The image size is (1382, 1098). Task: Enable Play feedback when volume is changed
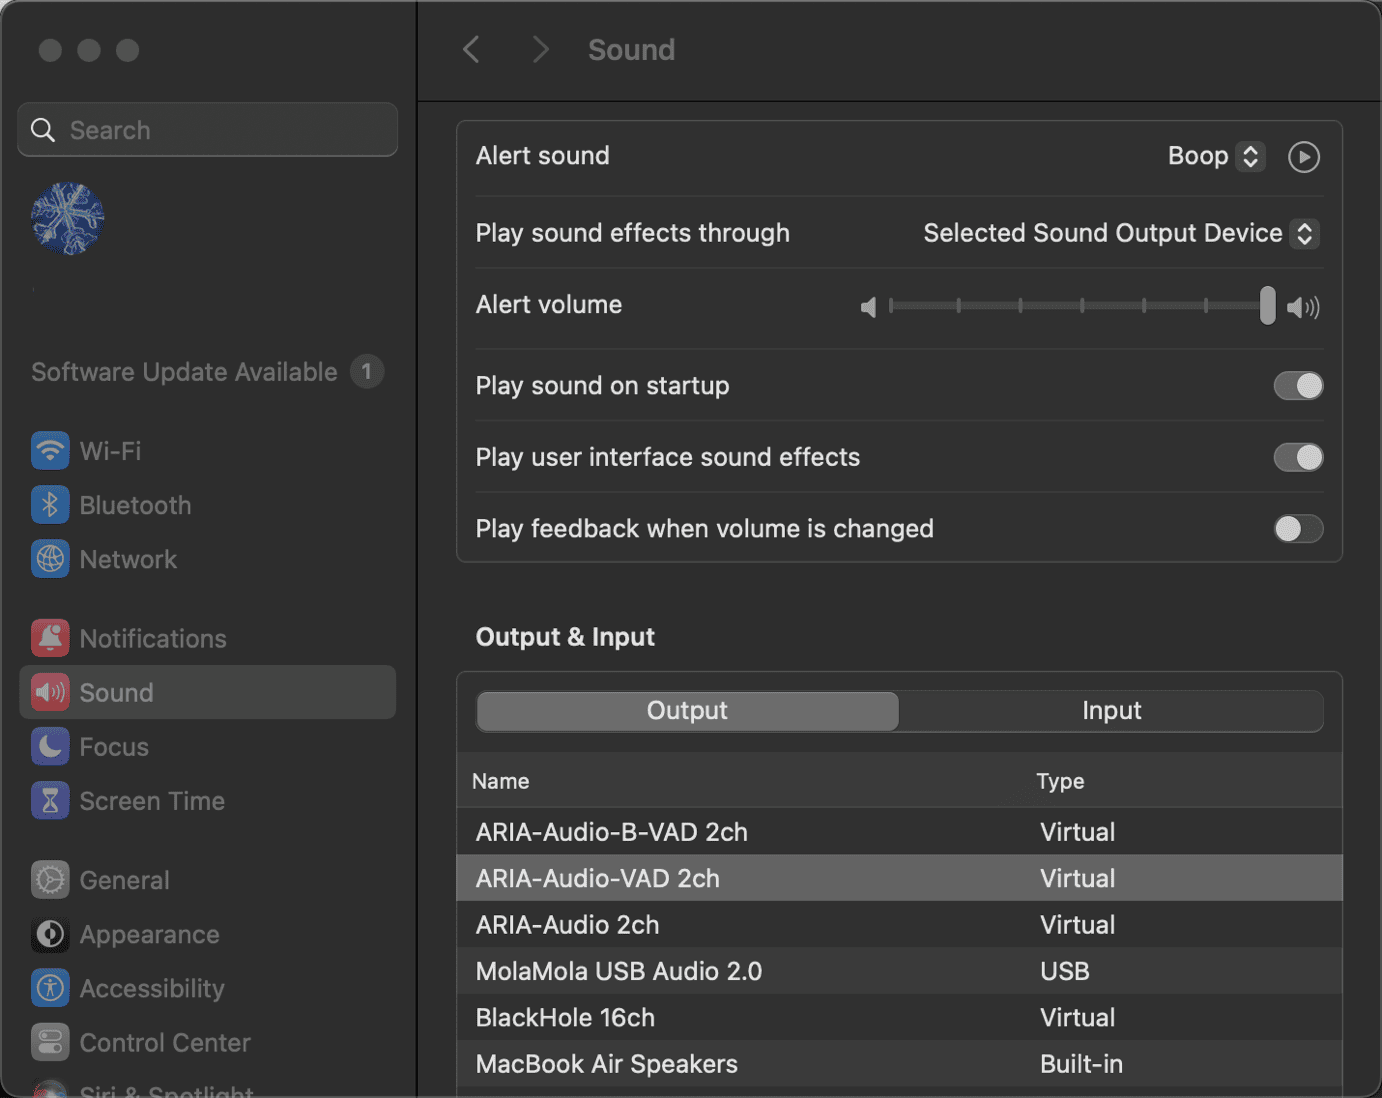(x=1298, y=528)
